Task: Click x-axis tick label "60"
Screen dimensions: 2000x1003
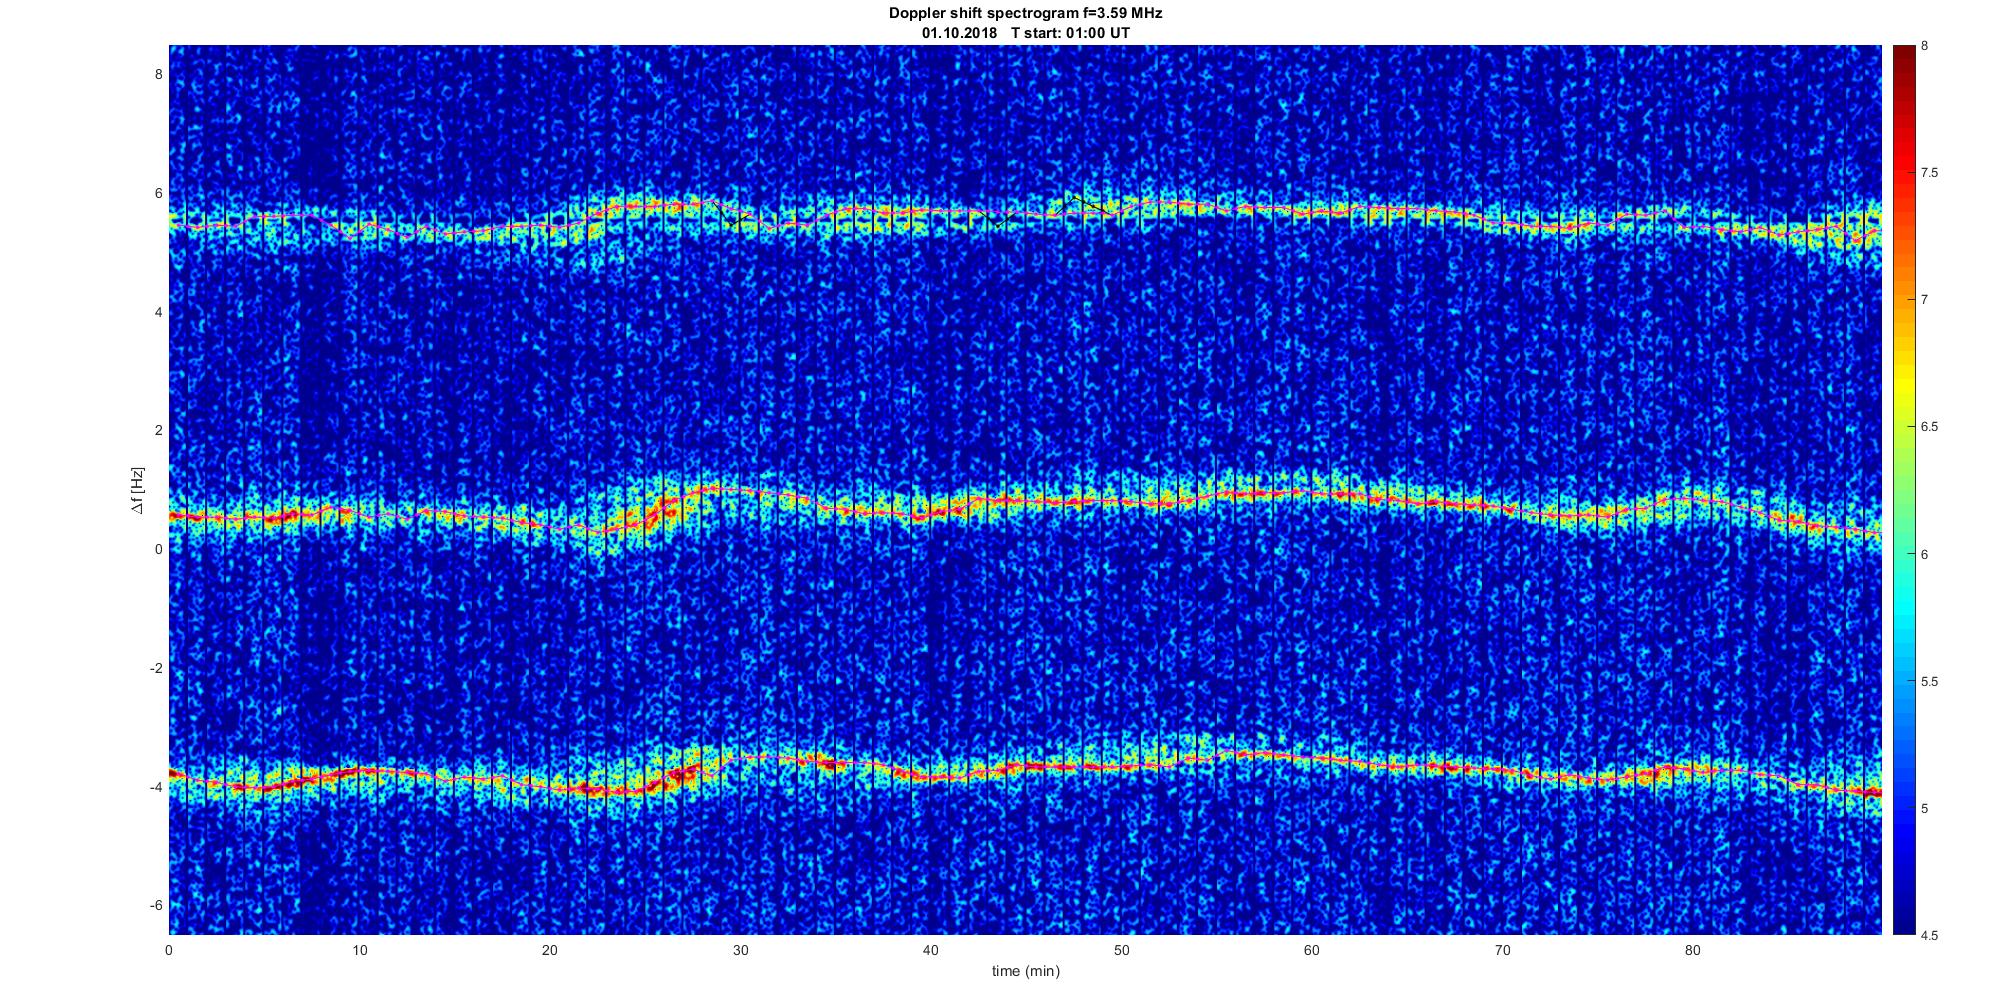Action: click(1311, 950)
